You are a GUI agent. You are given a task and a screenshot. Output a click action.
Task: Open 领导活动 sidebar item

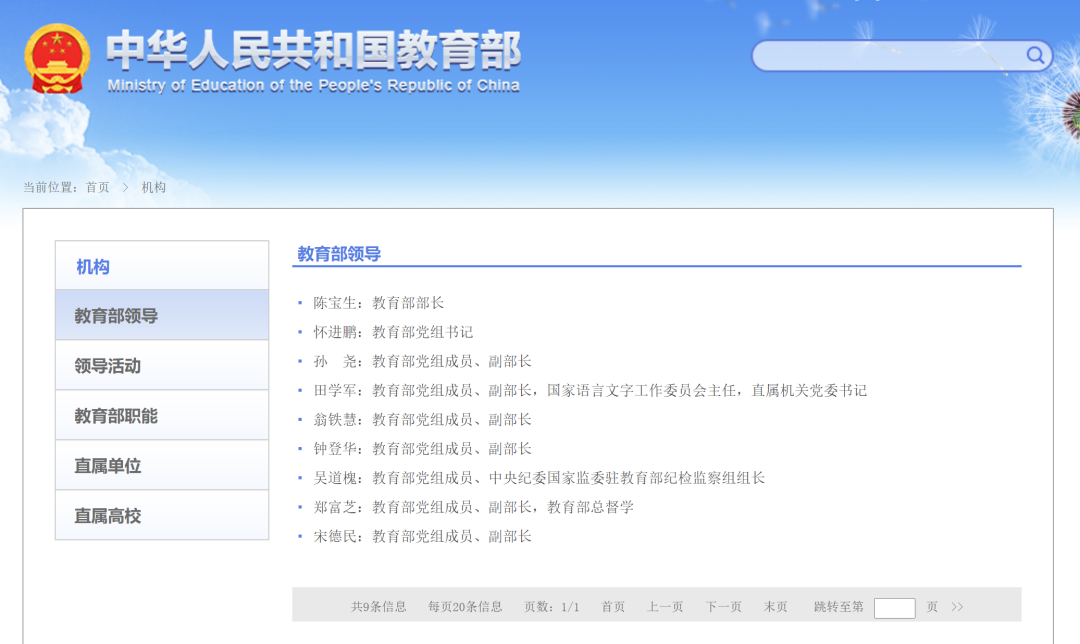point(162,365)
